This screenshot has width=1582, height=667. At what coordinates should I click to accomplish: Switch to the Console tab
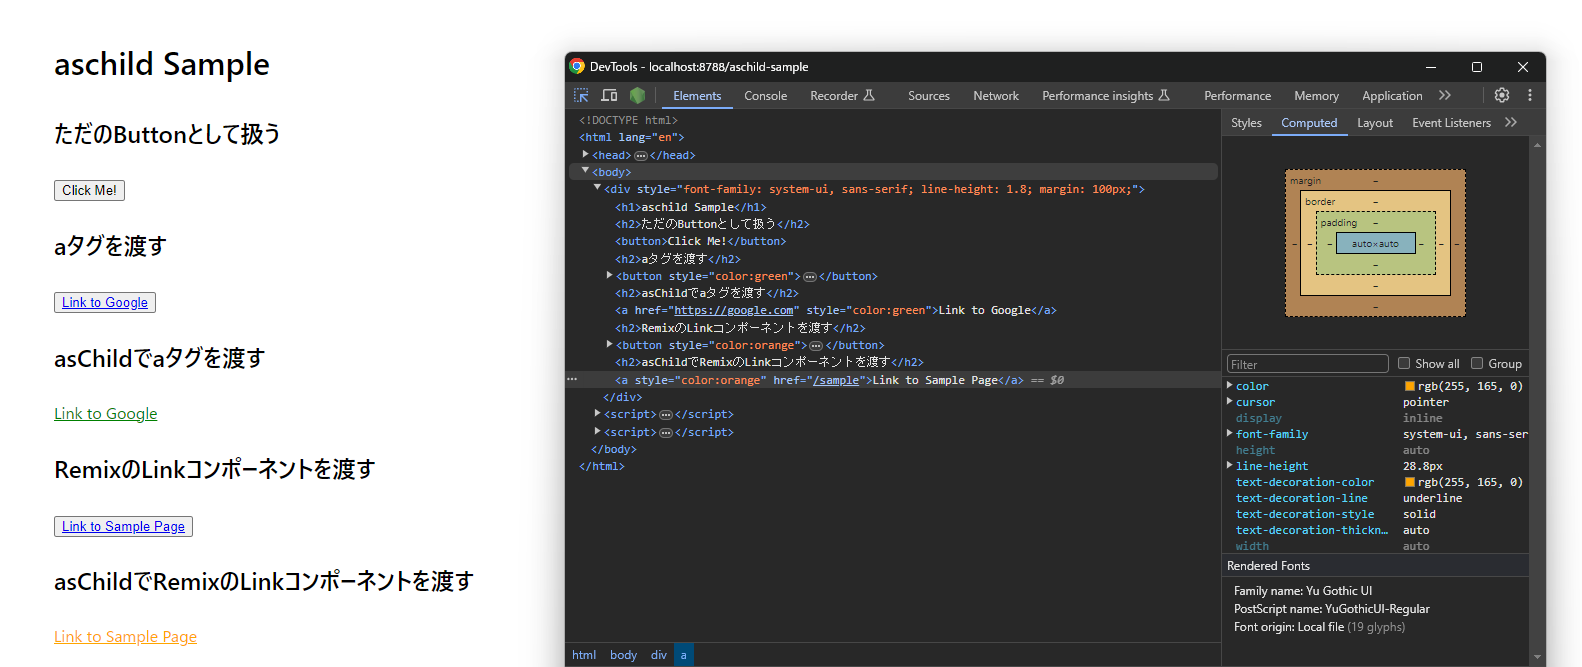tap(765, 96)
